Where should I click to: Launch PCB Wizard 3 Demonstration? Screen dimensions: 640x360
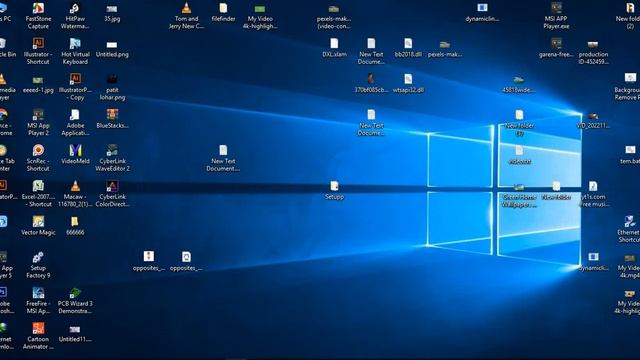[75, 300]
